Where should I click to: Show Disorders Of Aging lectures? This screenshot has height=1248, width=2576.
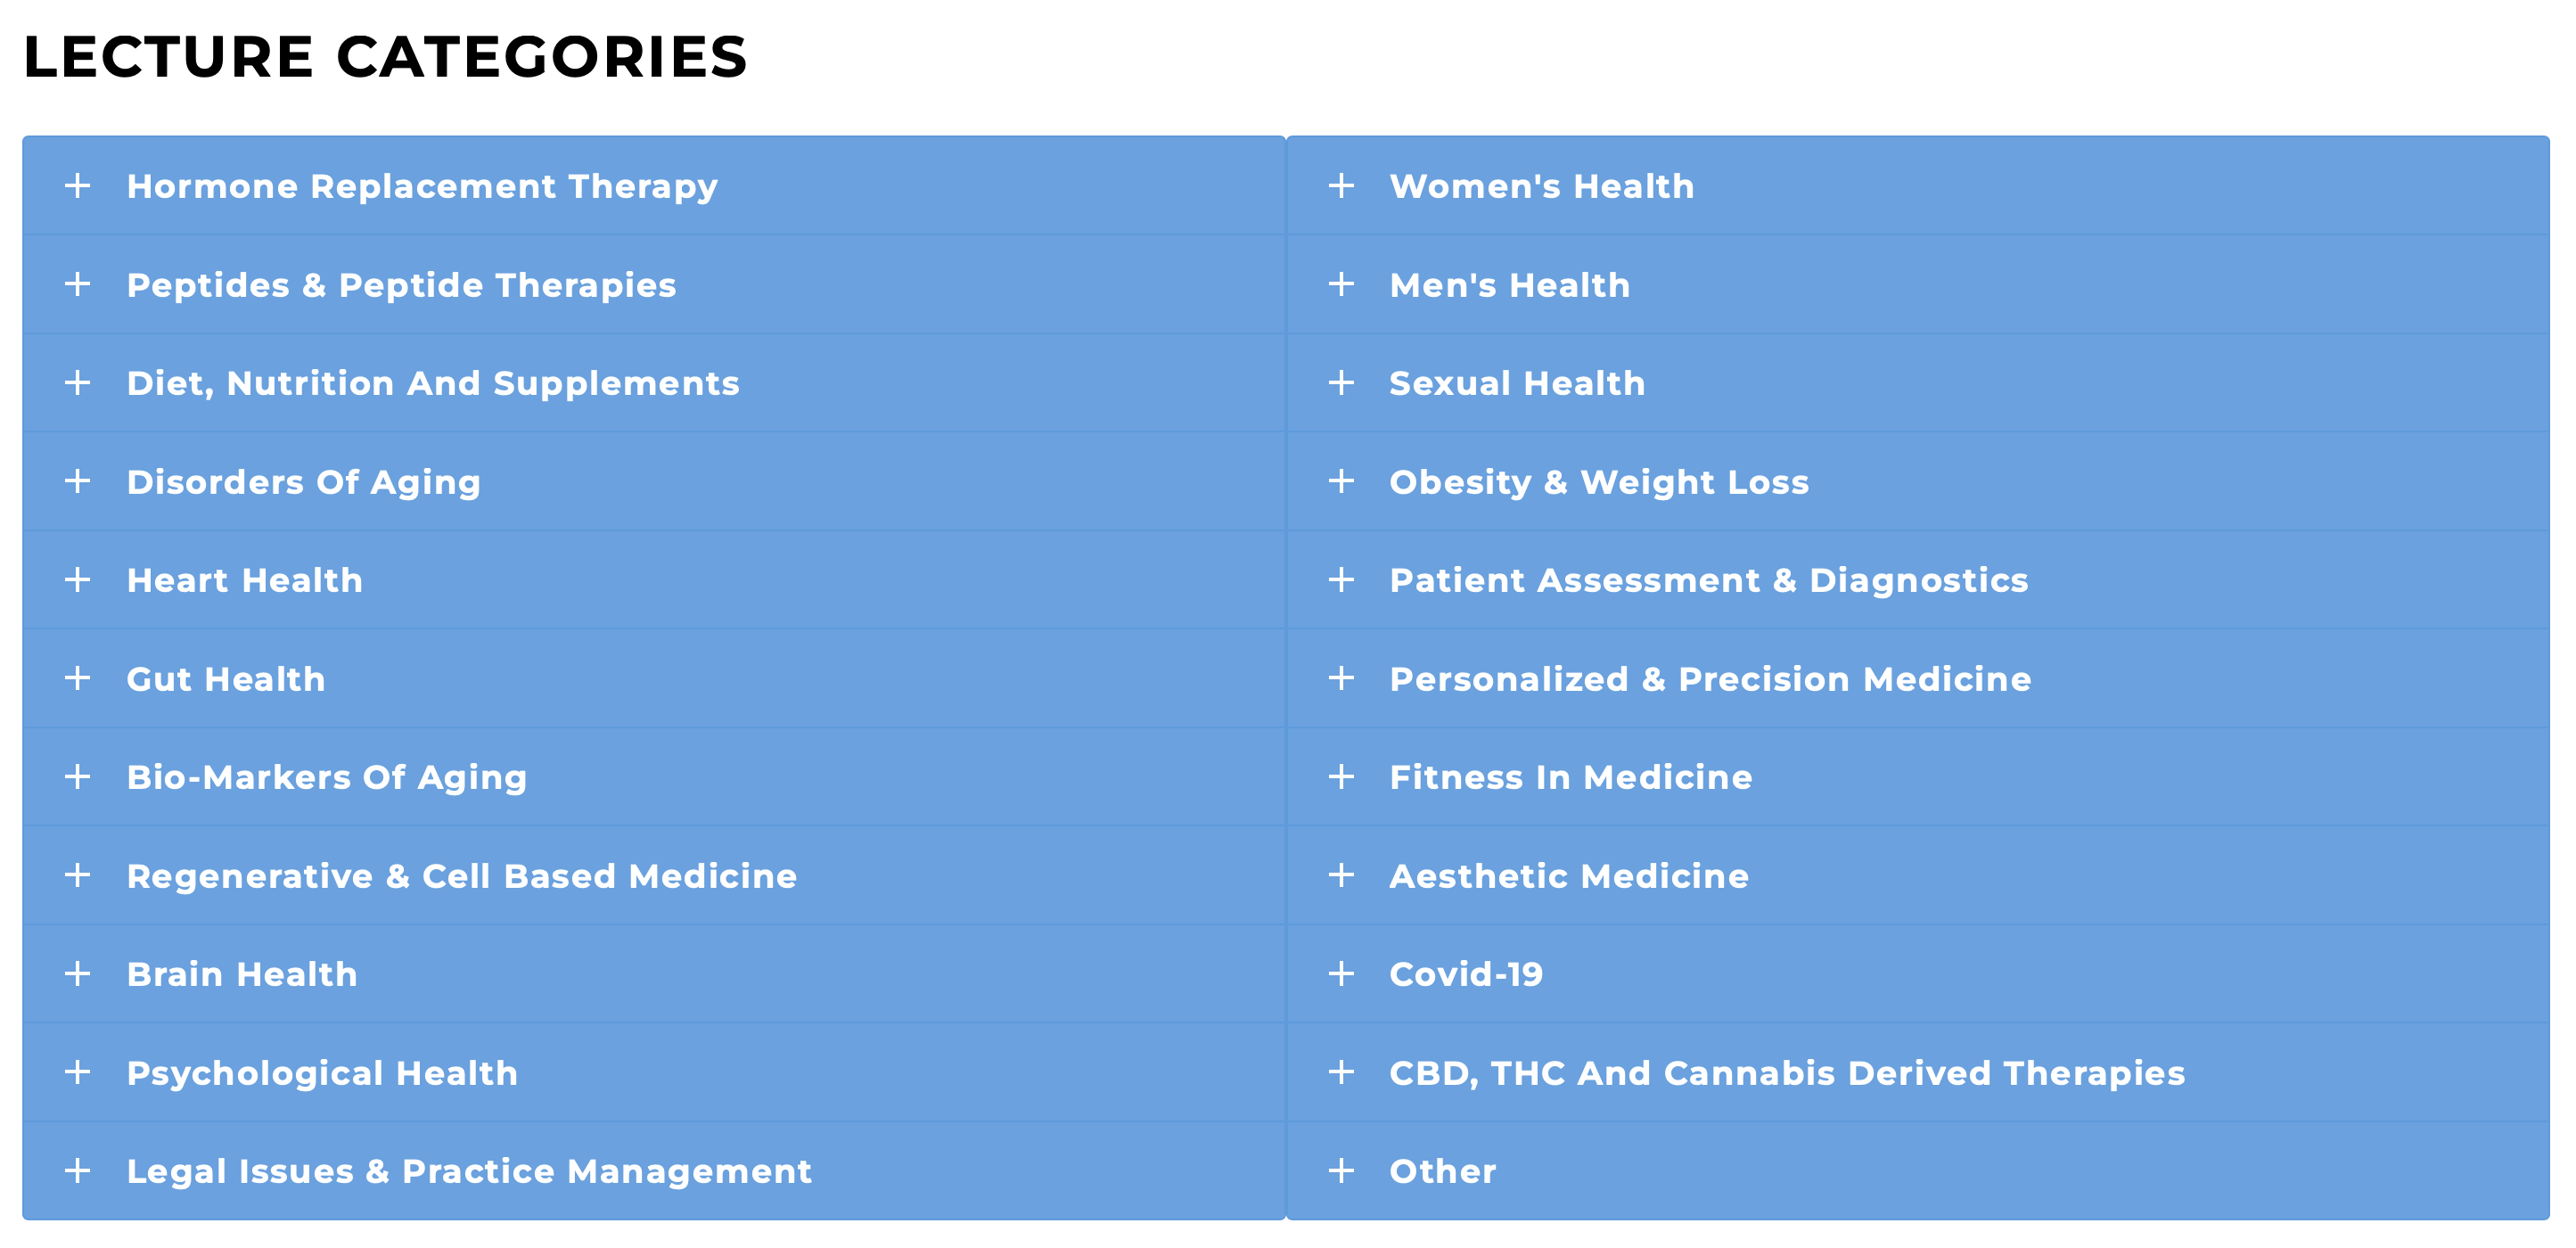coord(303,482)
